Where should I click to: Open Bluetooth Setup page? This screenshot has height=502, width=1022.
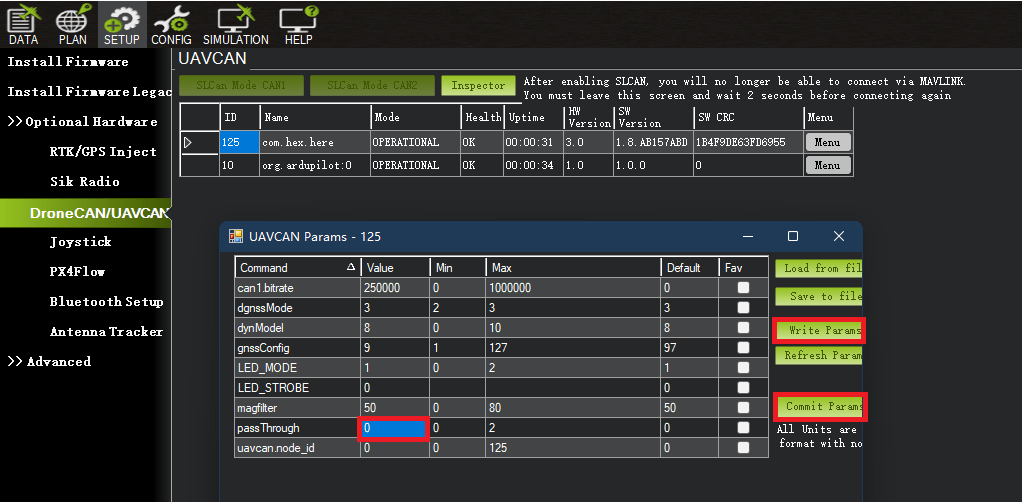click(106, 302)
